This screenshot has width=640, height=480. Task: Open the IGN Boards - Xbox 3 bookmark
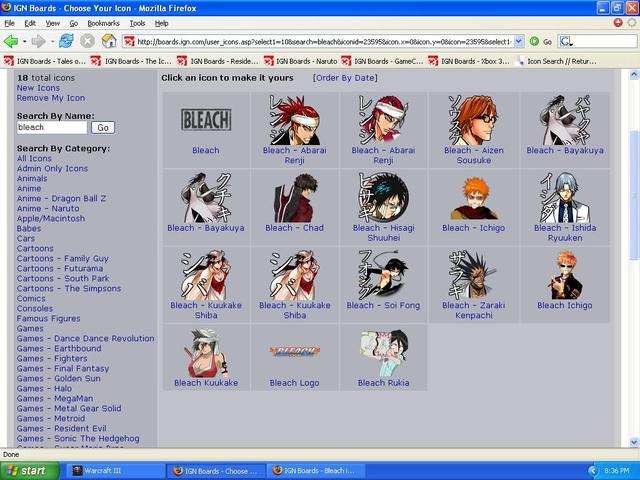[x=469, y=61]
